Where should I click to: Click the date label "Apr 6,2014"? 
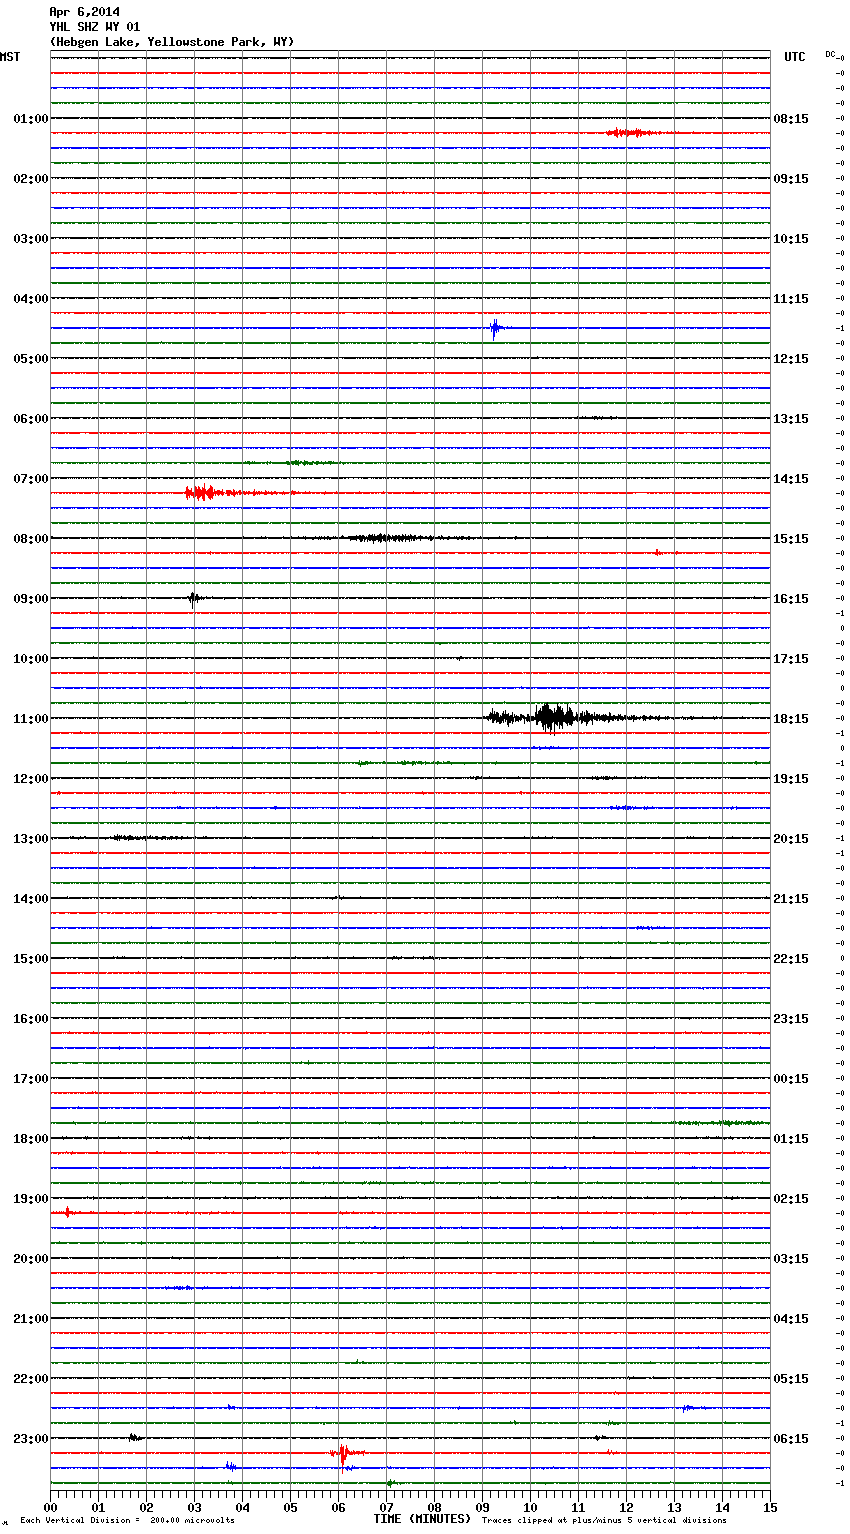point(84,12)
